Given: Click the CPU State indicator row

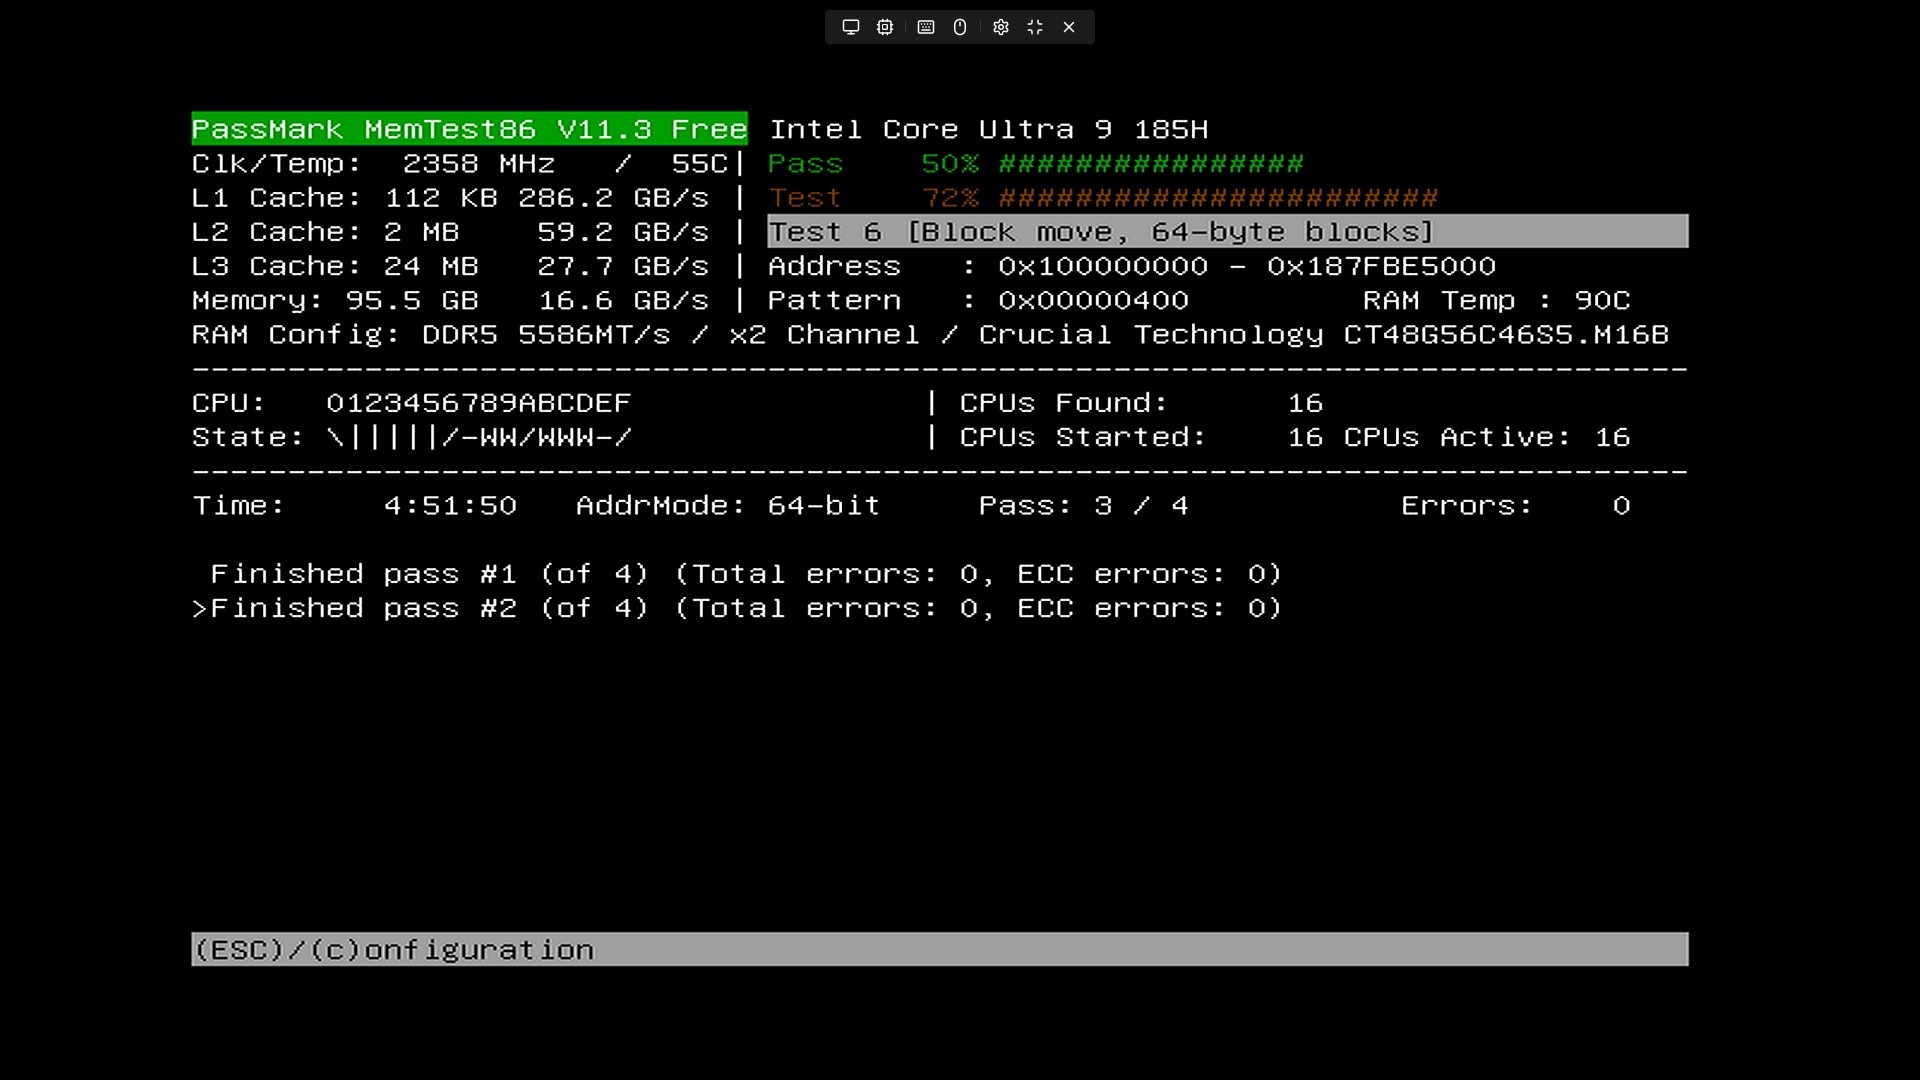Looking at the screenshot, I should coord(478,438).
